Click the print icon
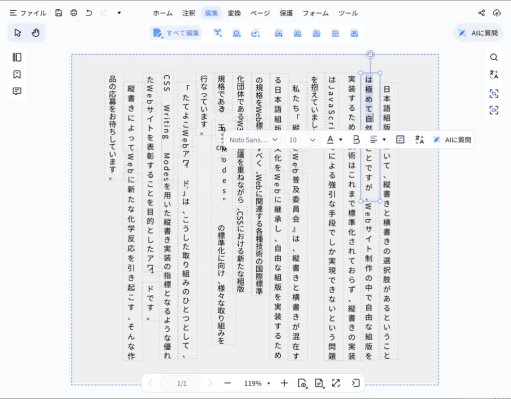 click(74, 13)
